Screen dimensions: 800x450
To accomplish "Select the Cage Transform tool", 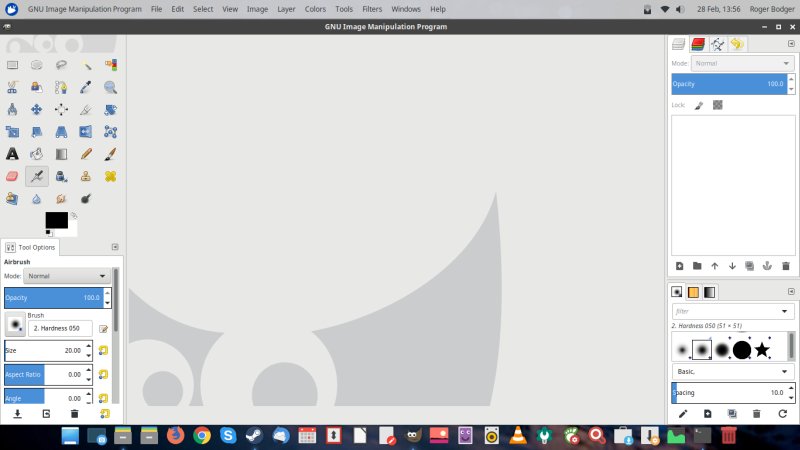I will click(110, 132).
